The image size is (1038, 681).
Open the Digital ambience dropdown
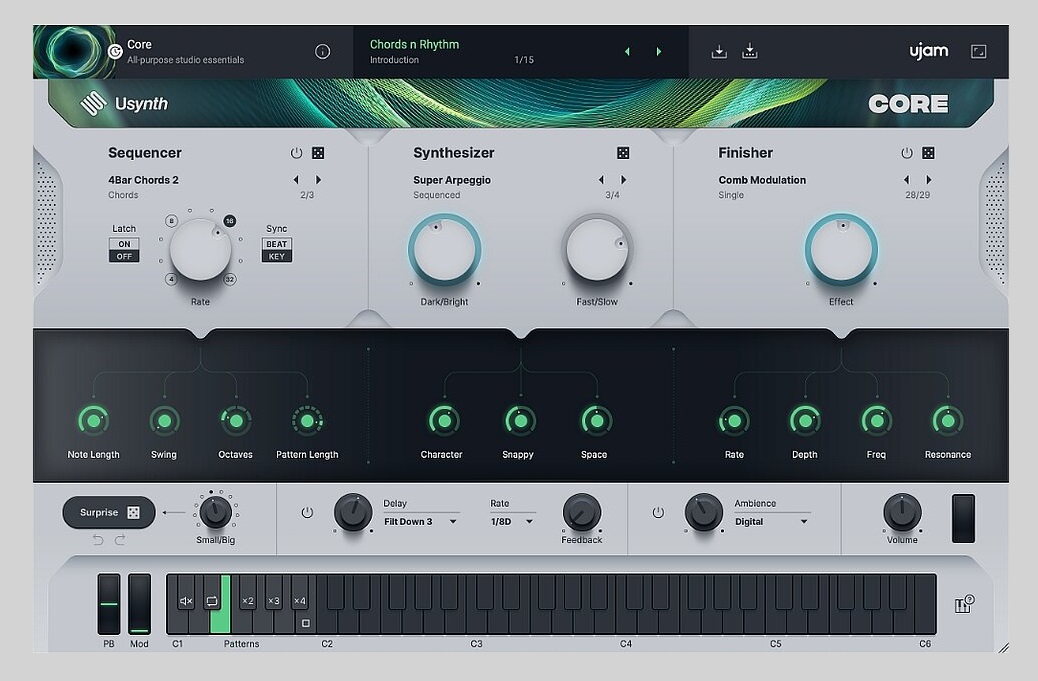[x=771, y=522]
